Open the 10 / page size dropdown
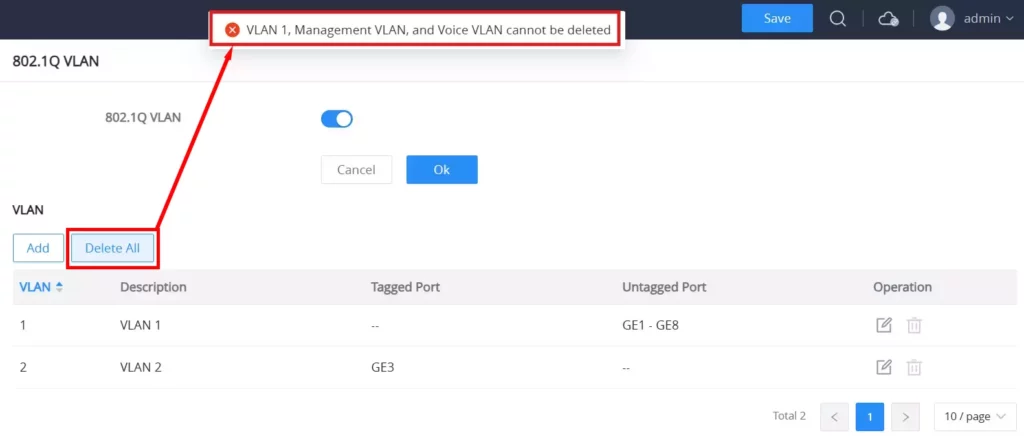This screenshot has height=437, width=1024. tap(975, 416)
